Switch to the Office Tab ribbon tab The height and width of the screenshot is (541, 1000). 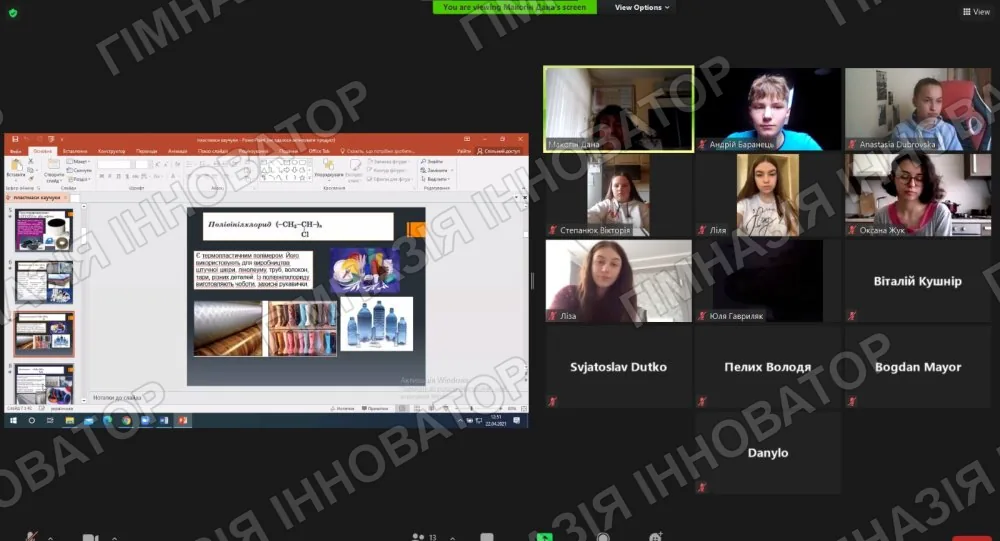click(319, 151)
